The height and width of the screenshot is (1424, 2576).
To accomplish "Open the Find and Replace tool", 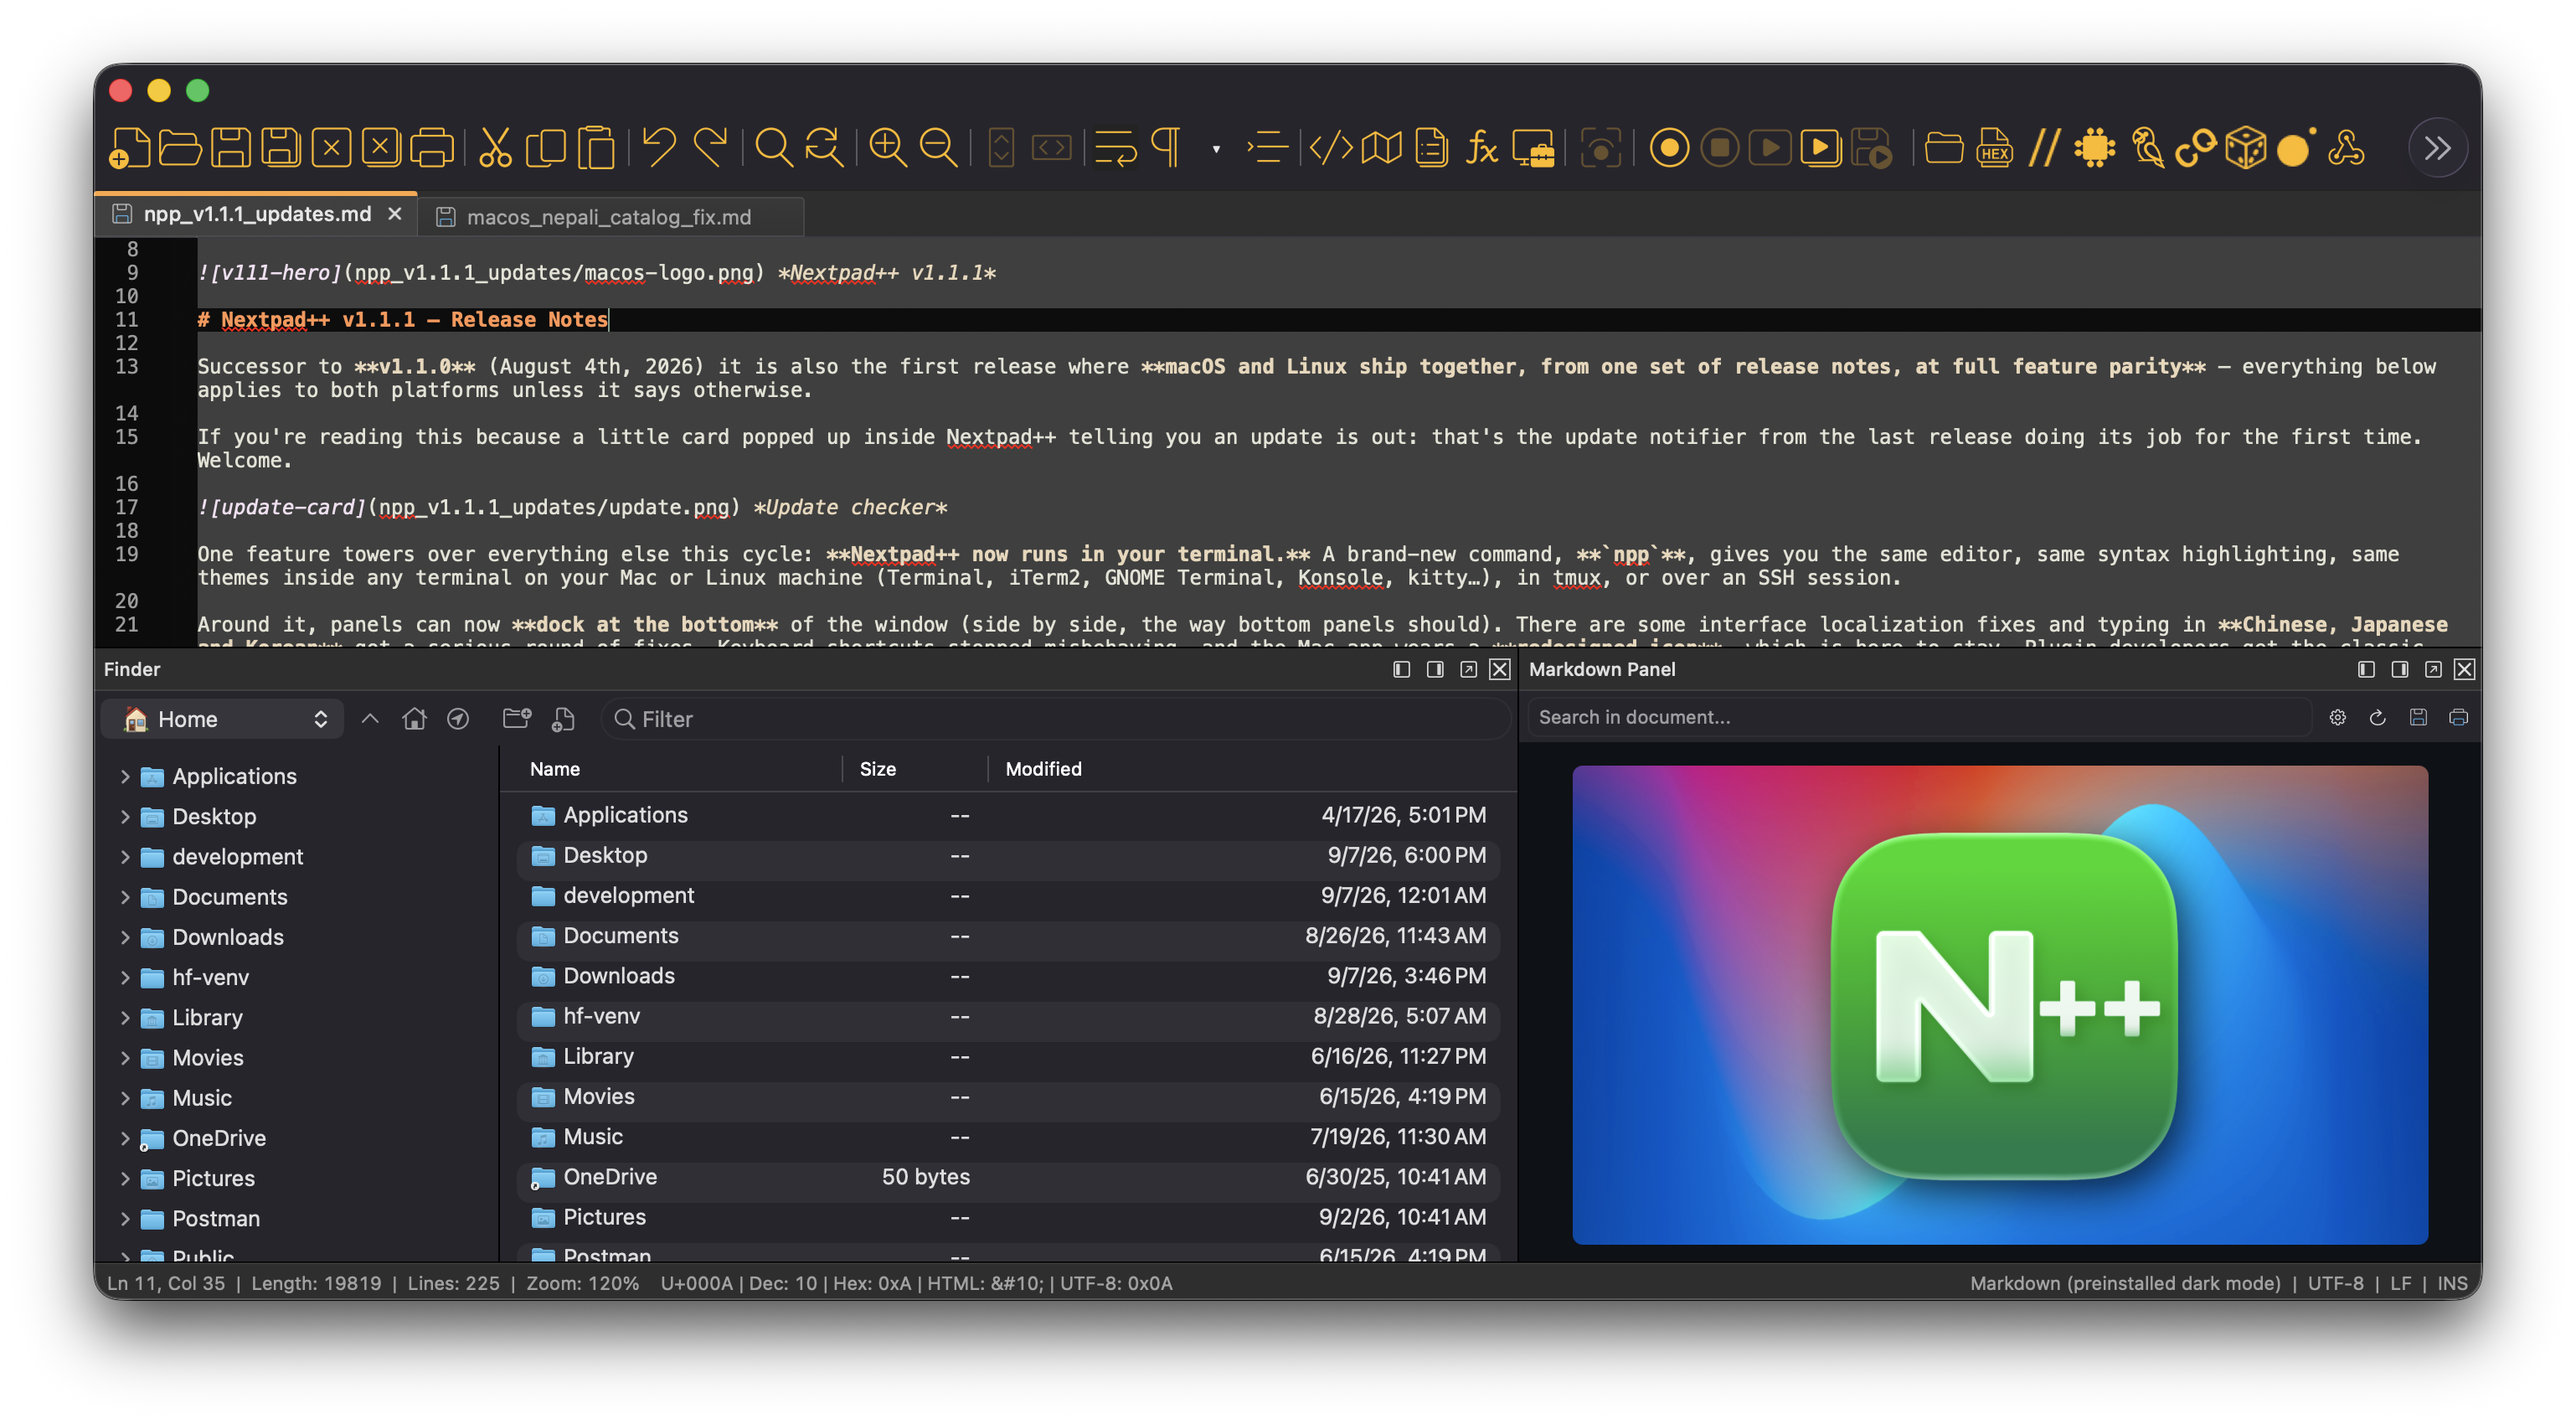I will pyautogui.click(x=824, y=148).
